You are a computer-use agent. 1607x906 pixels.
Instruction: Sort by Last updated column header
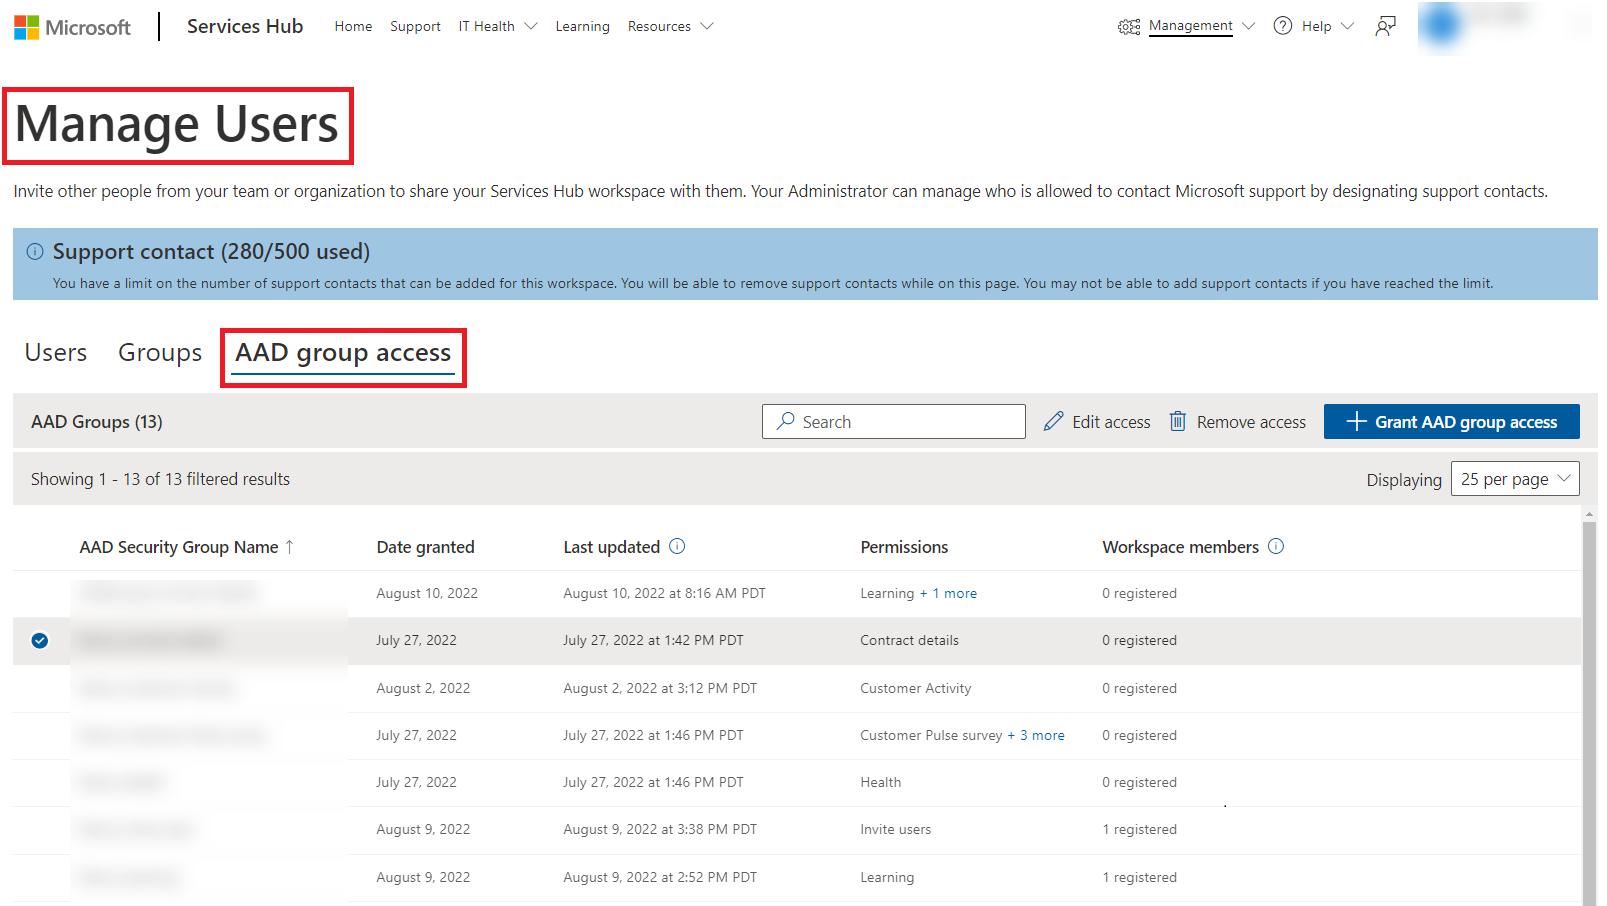(x=611, y=547)
